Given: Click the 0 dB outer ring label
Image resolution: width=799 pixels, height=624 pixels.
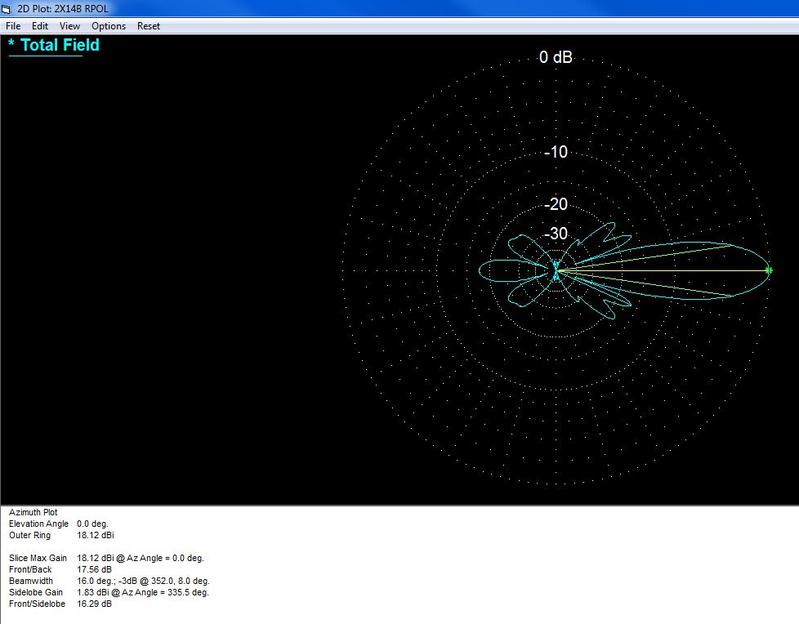Looking at the screenshot, I should 555,57.
